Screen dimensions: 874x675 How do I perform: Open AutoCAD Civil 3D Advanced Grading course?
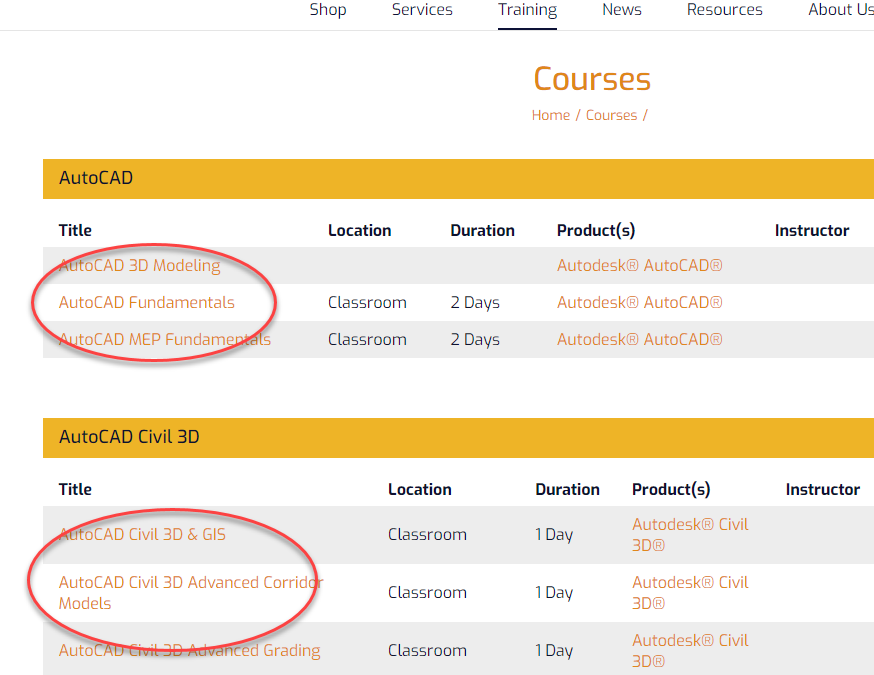[190, 650]
